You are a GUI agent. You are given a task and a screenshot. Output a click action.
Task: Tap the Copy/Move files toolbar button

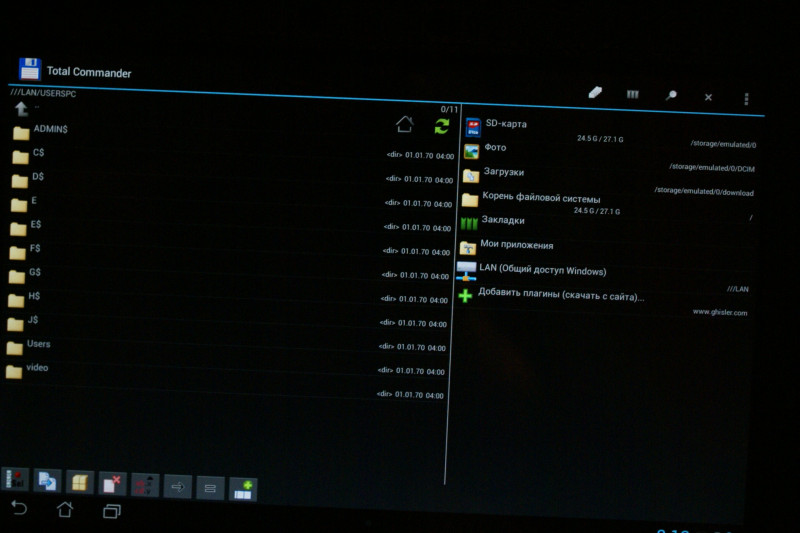tap(47, 480)
